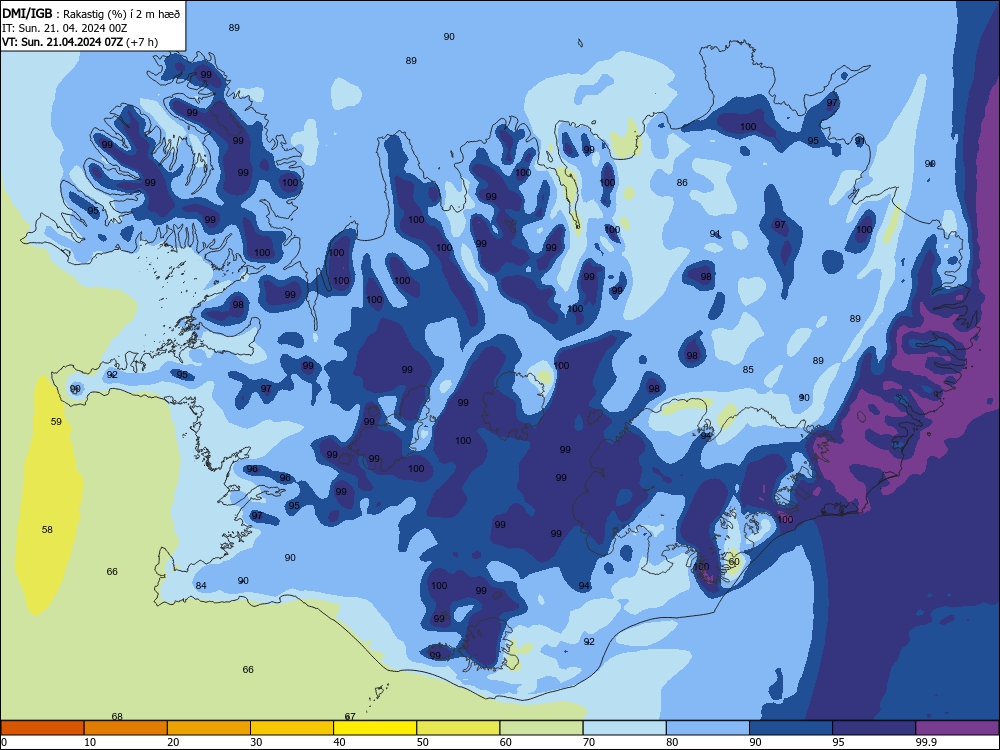The height and width of the screenshot is (750, 1000).
Task: Click the navy 95–99.9 legend segment
Action: (x=874, y=728)
